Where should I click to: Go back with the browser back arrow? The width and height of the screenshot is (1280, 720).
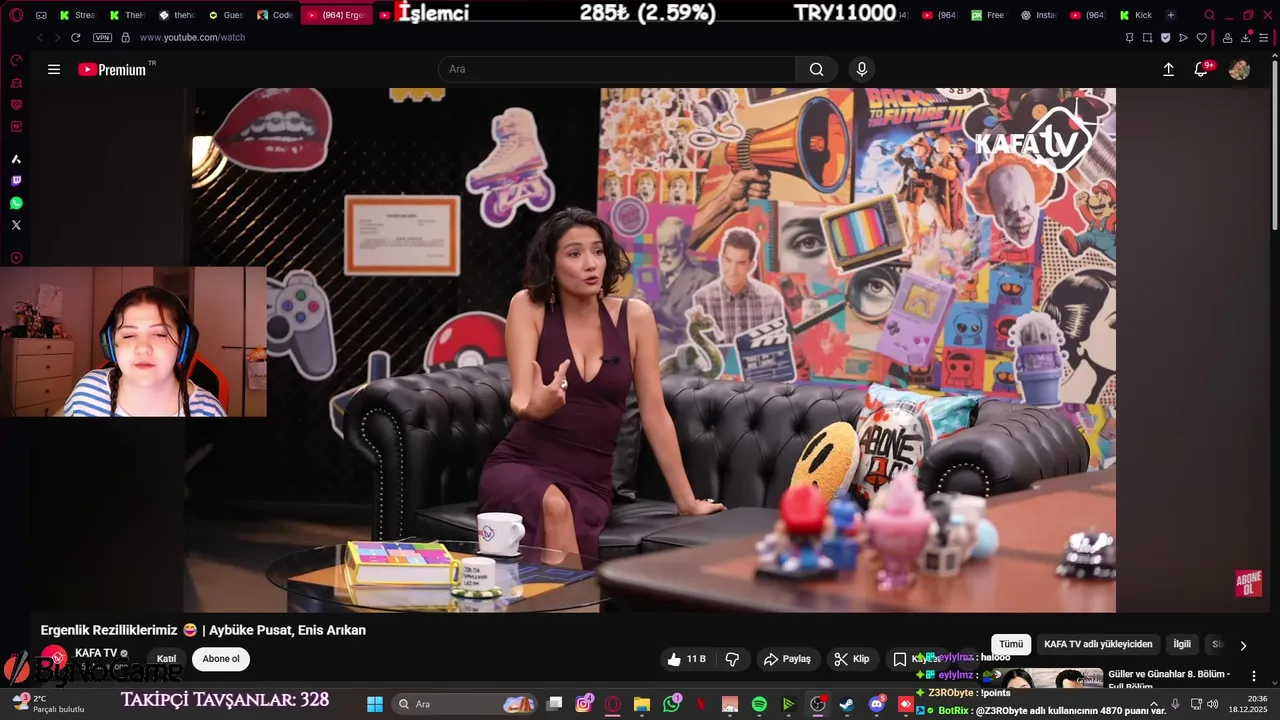point(40,37)
